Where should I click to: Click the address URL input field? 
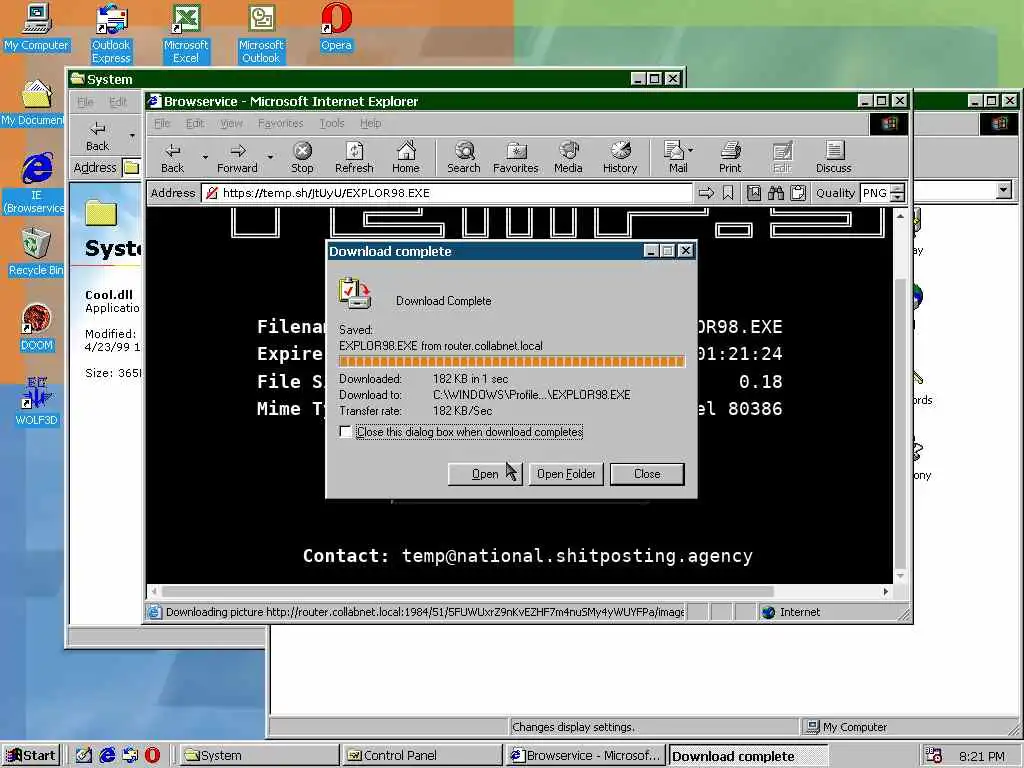[447, 193]
